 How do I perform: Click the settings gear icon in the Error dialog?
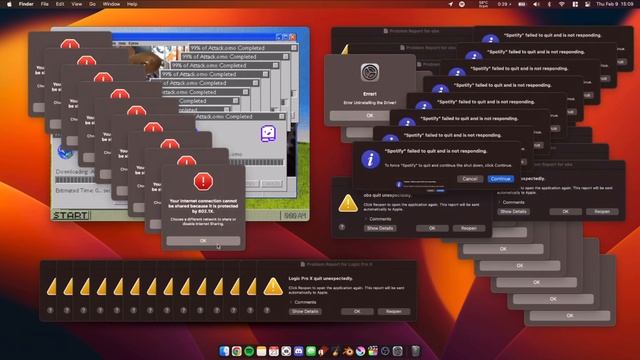click(370, 73)
